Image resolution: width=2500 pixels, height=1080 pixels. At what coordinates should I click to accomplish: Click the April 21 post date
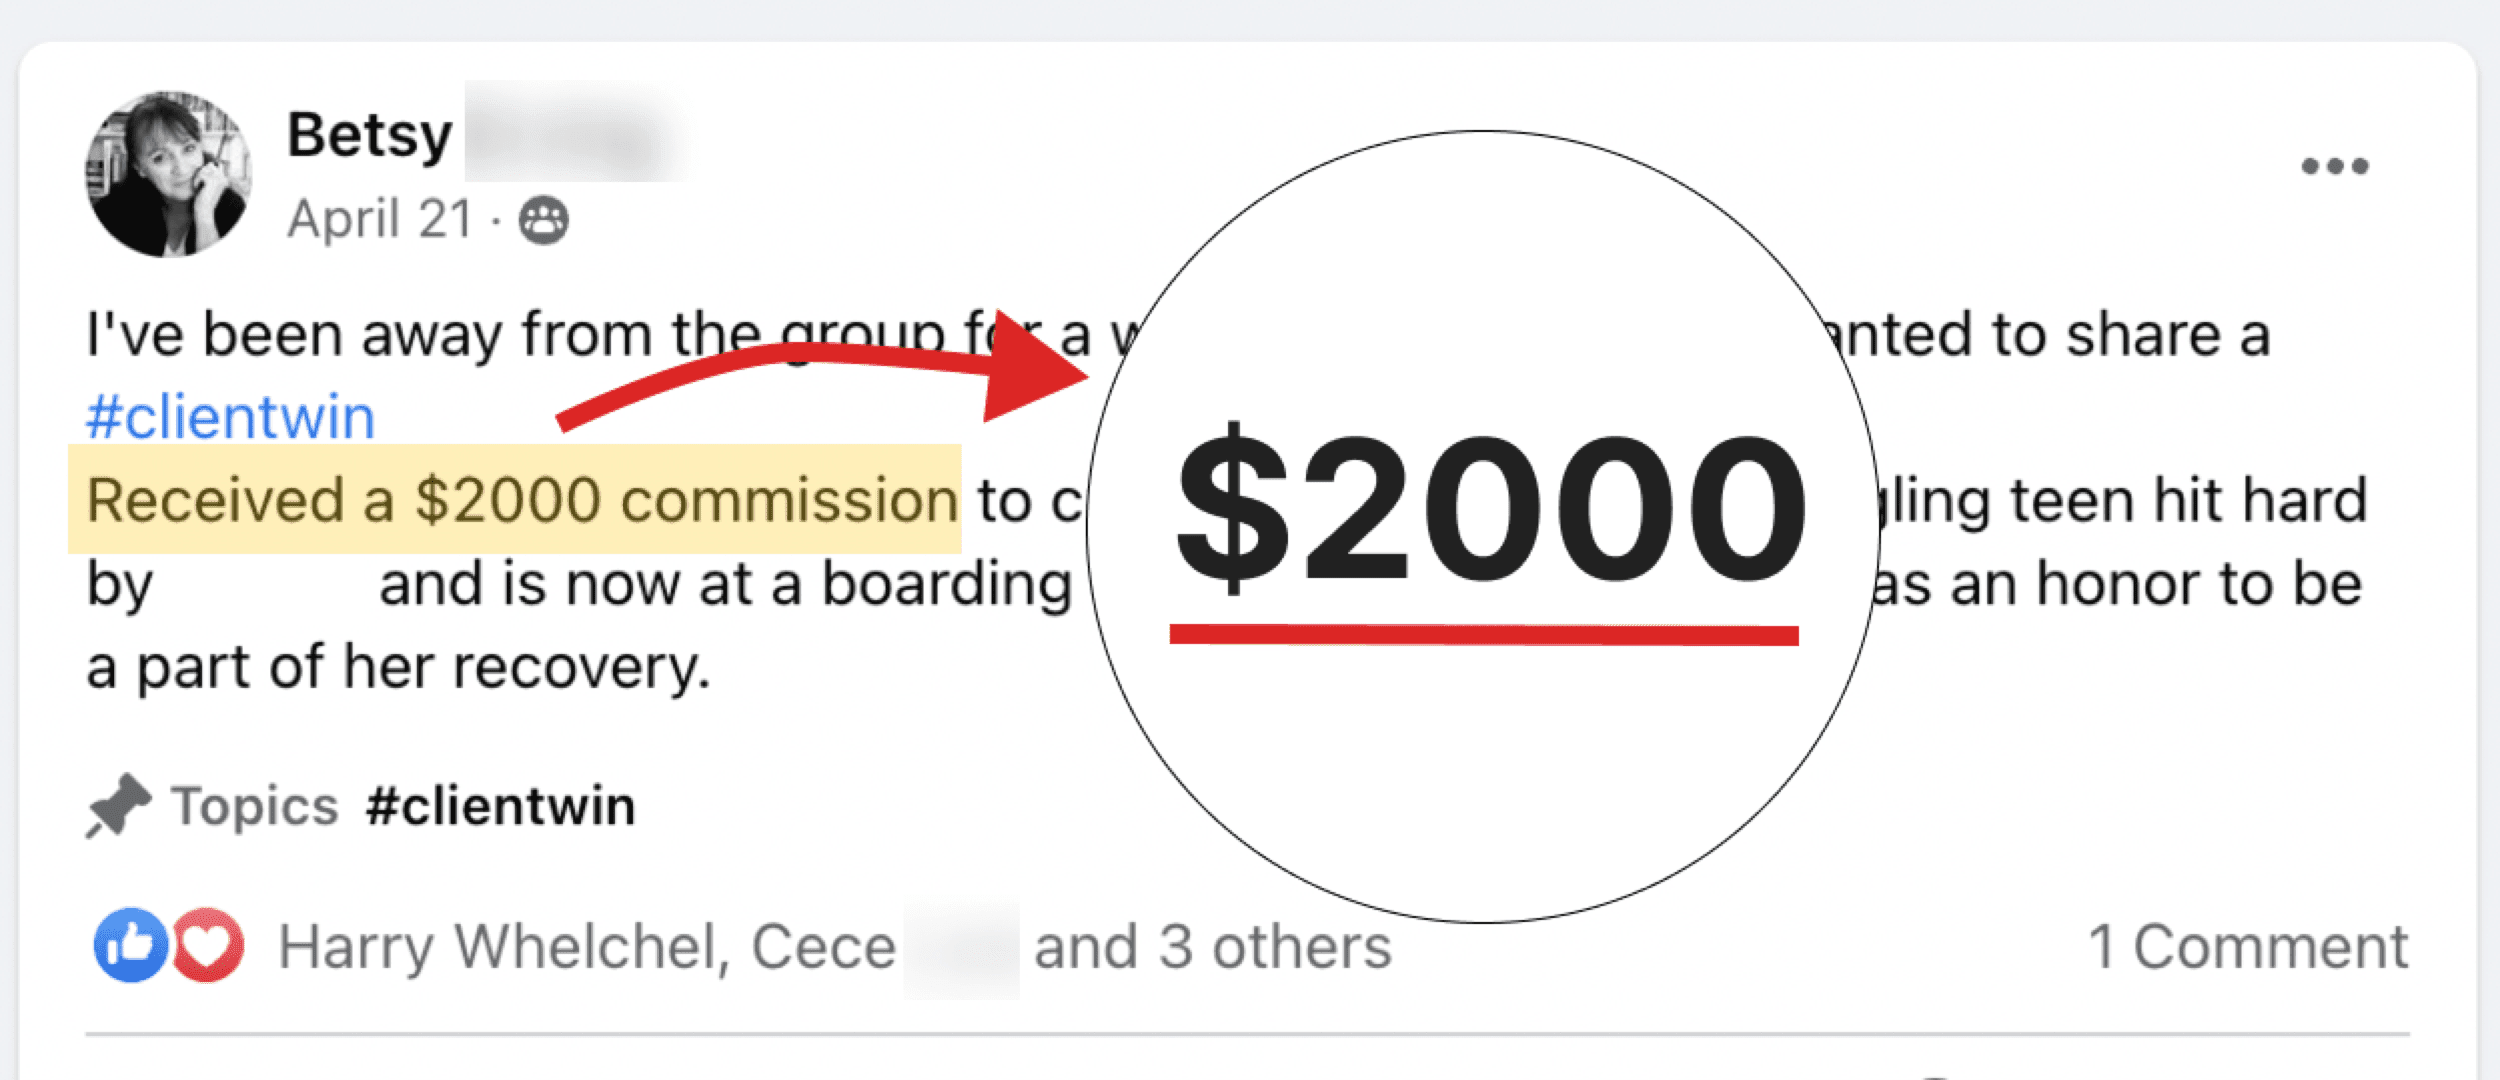click(379, 219)
